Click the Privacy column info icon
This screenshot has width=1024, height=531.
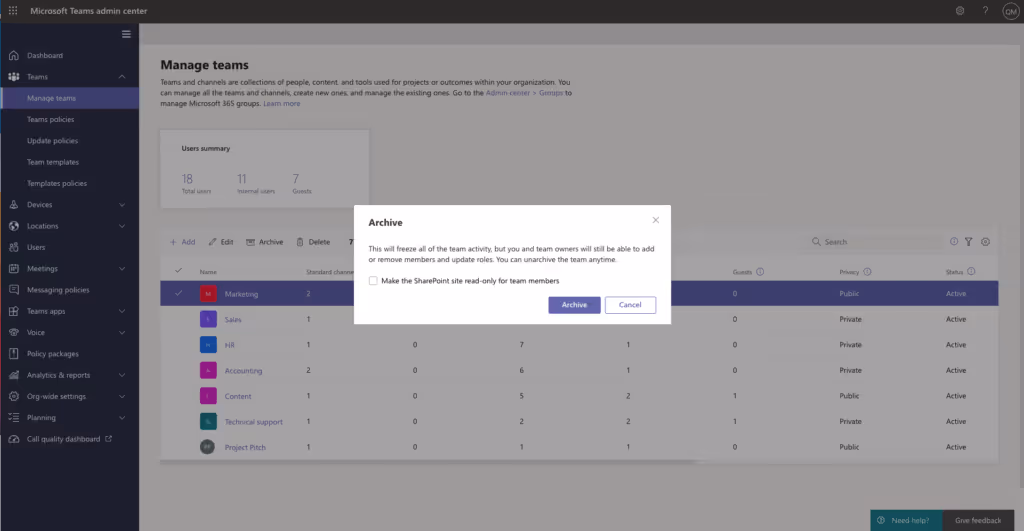[x=867, y=272]
